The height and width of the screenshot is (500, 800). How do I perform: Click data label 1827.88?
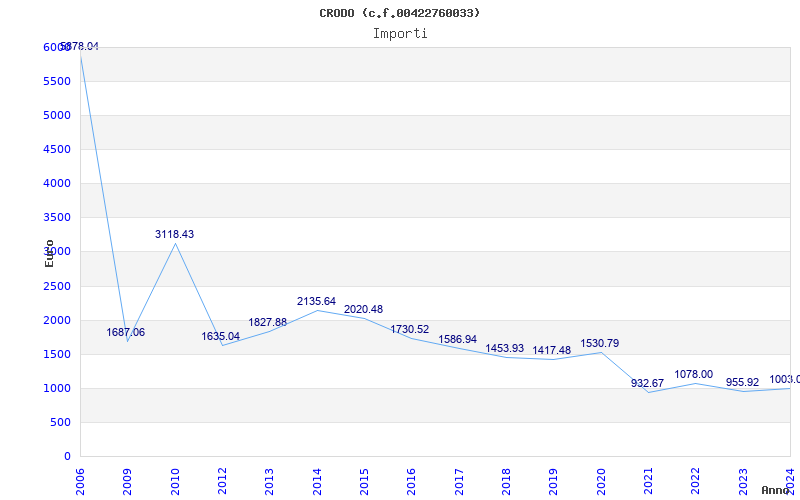268,322
